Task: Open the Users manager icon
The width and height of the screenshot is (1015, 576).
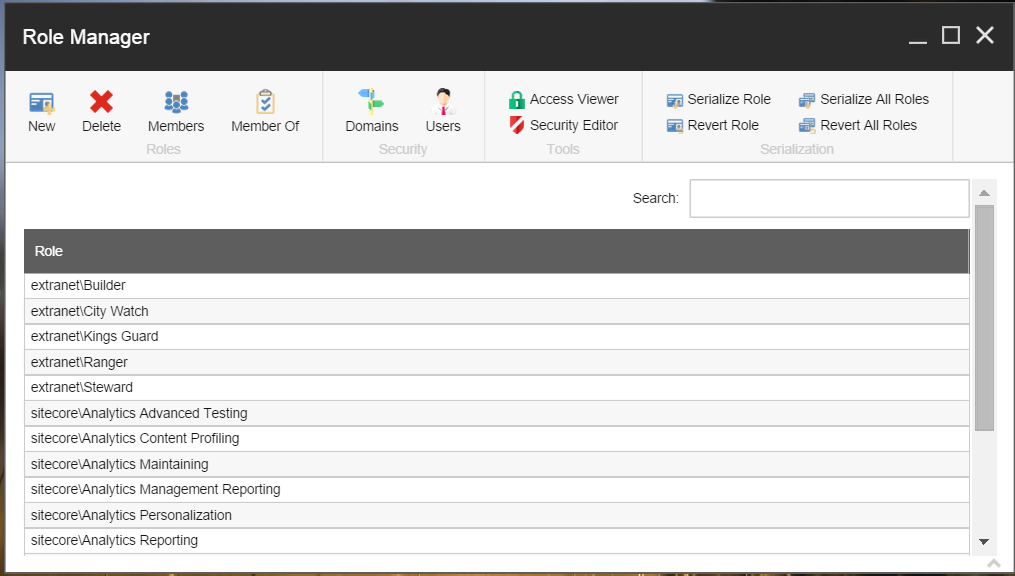Action: pos(443,102)
